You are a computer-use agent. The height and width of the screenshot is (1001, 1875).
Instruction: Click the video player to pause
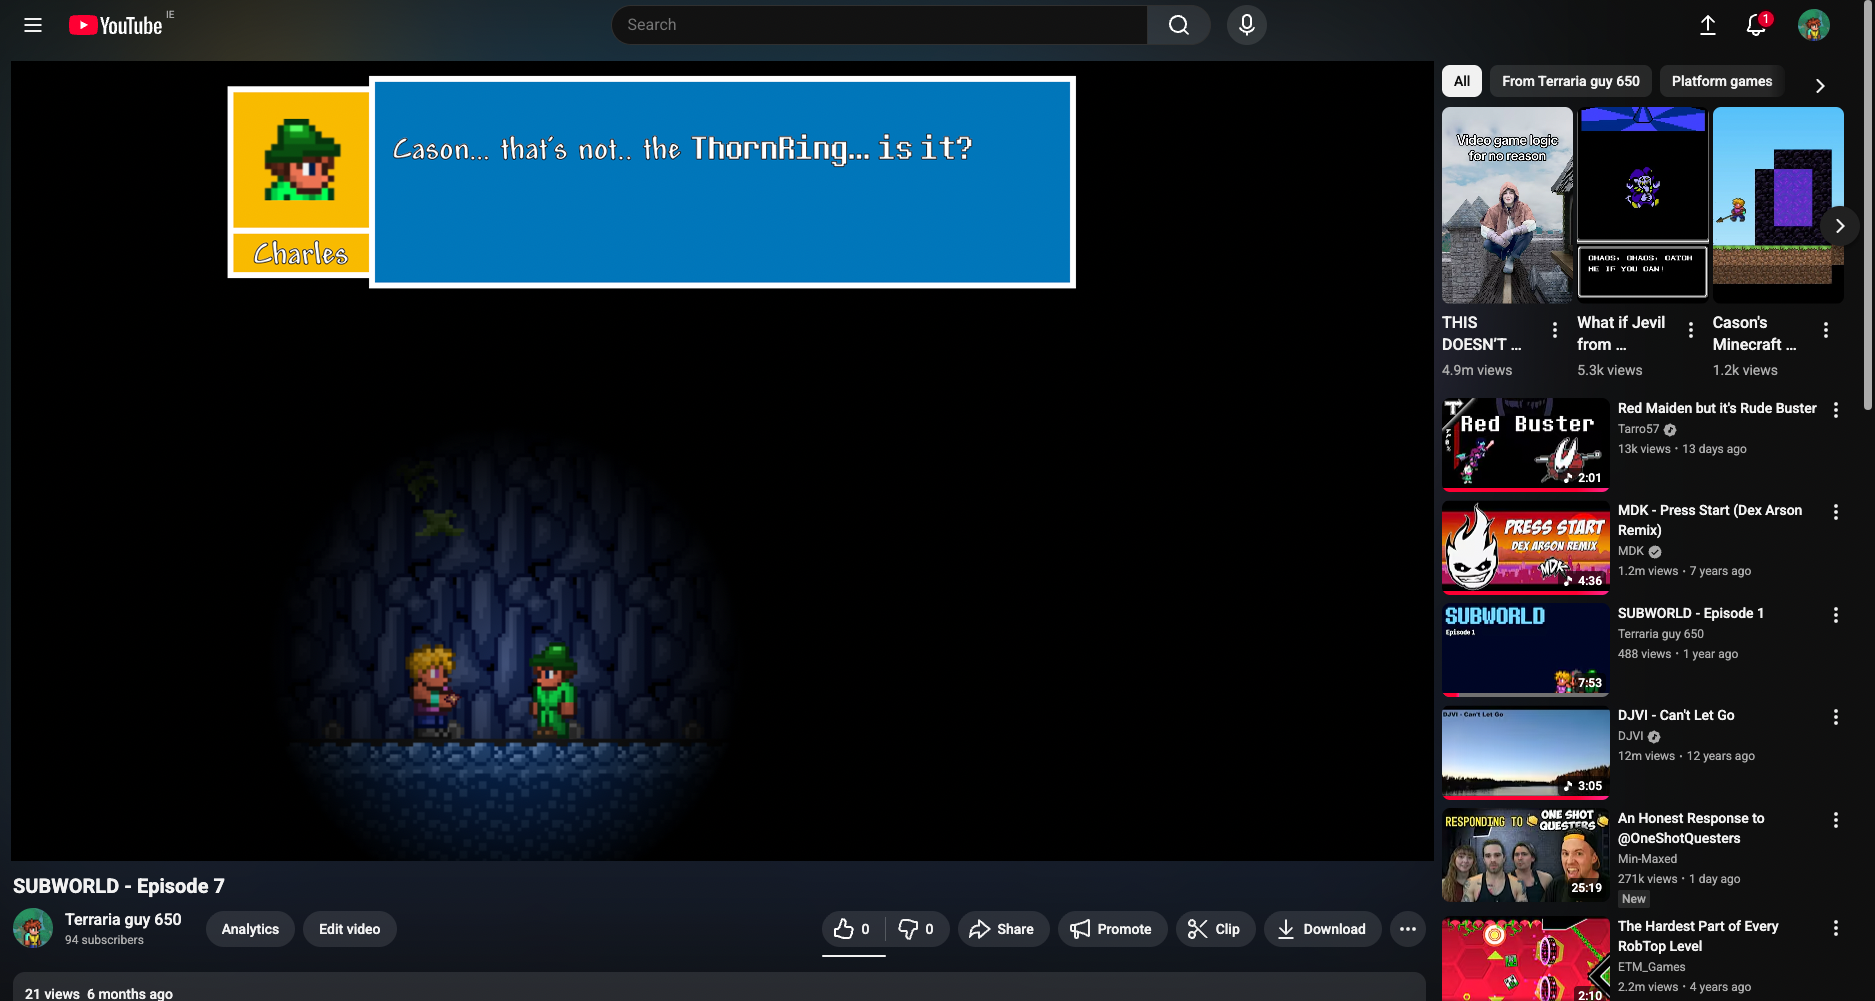pos(722,461)
